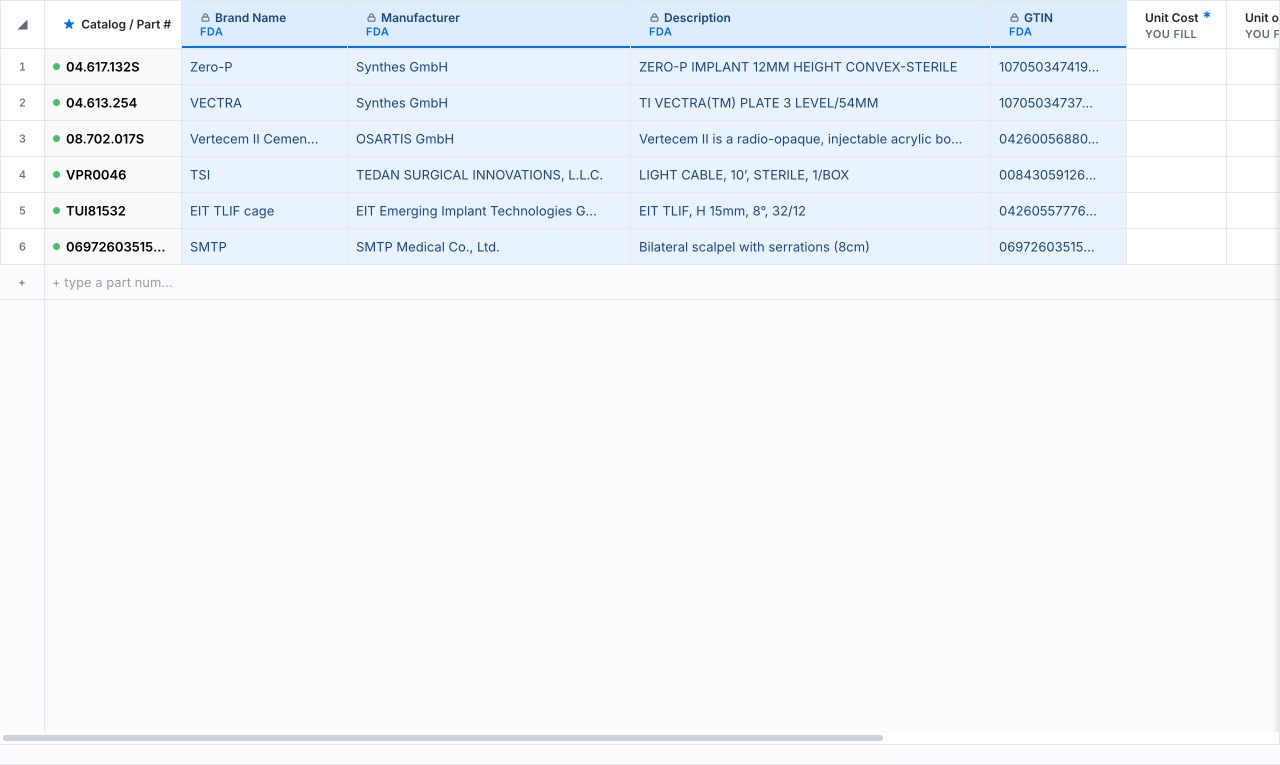Click Synthes GmbH in the VECTRA row
The width and height of the screenshot is (1280, 765).
pyautogui.click(x=489, y=103)
